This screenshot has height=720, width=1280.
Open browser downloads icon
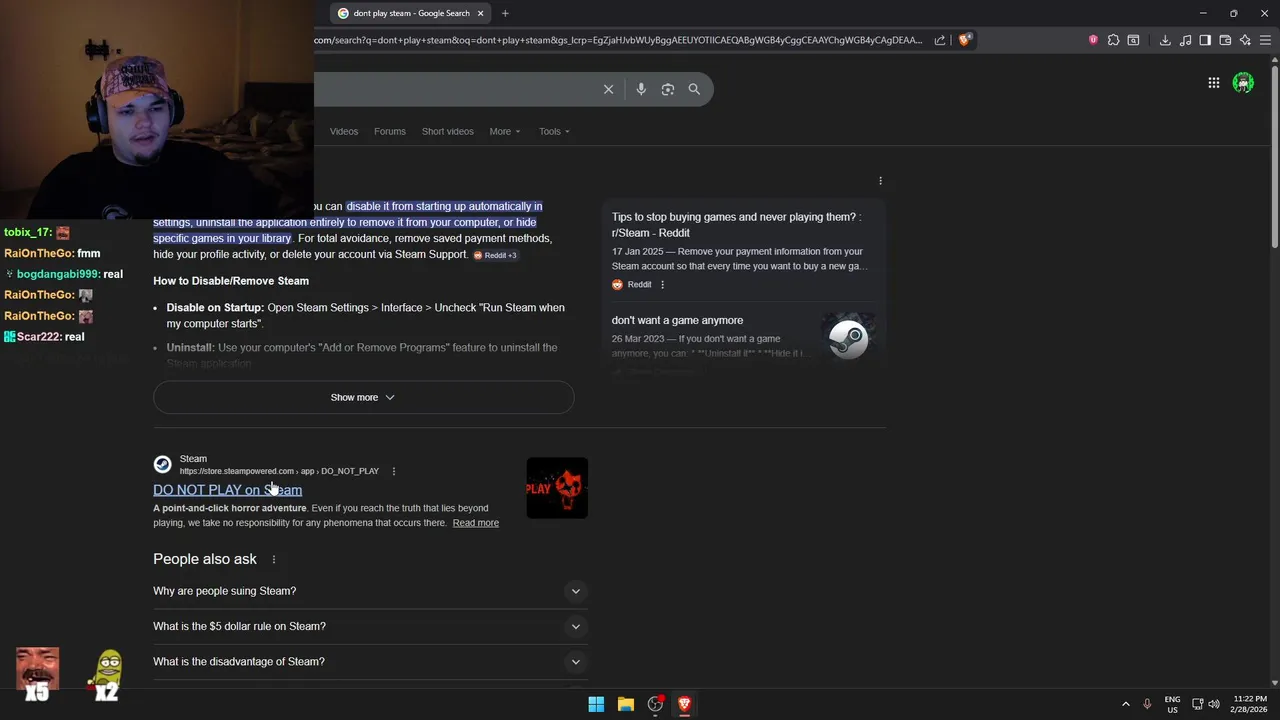(1165, 40)
